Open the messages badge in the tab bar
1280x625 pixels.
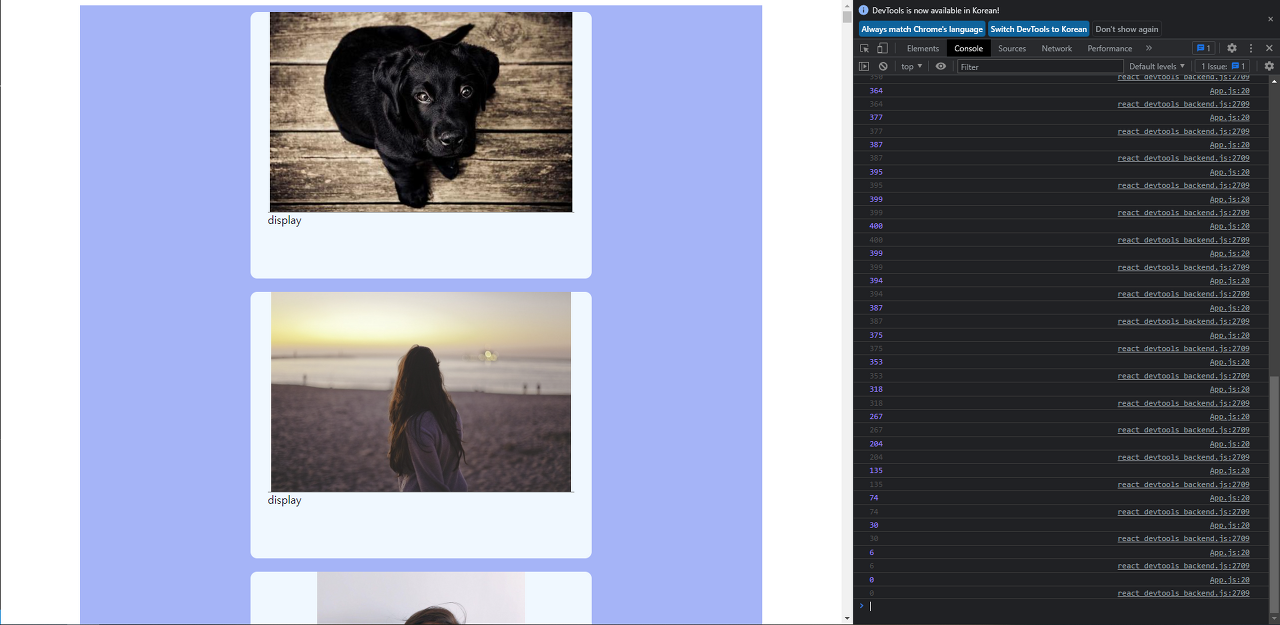click(1203, 48)
